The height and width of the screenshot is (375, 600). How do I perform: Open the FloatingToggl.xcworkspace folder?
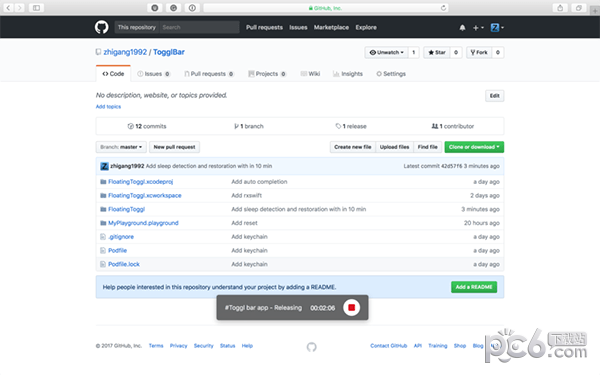pyautogui.click(x=145, y=196)
